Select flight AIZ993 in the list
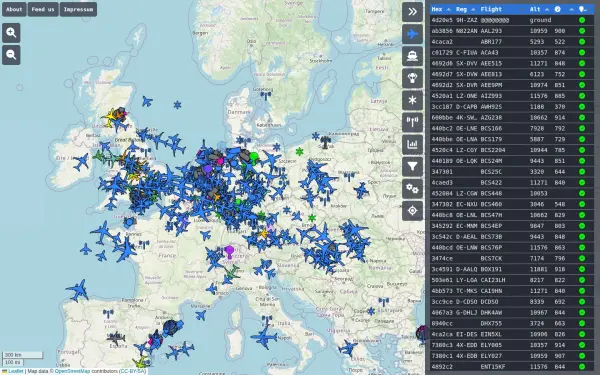 click(512, 96)
